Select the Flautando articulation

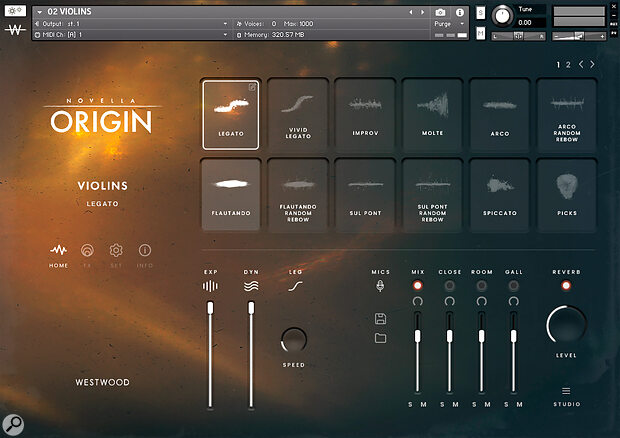(x=231, y=194)
